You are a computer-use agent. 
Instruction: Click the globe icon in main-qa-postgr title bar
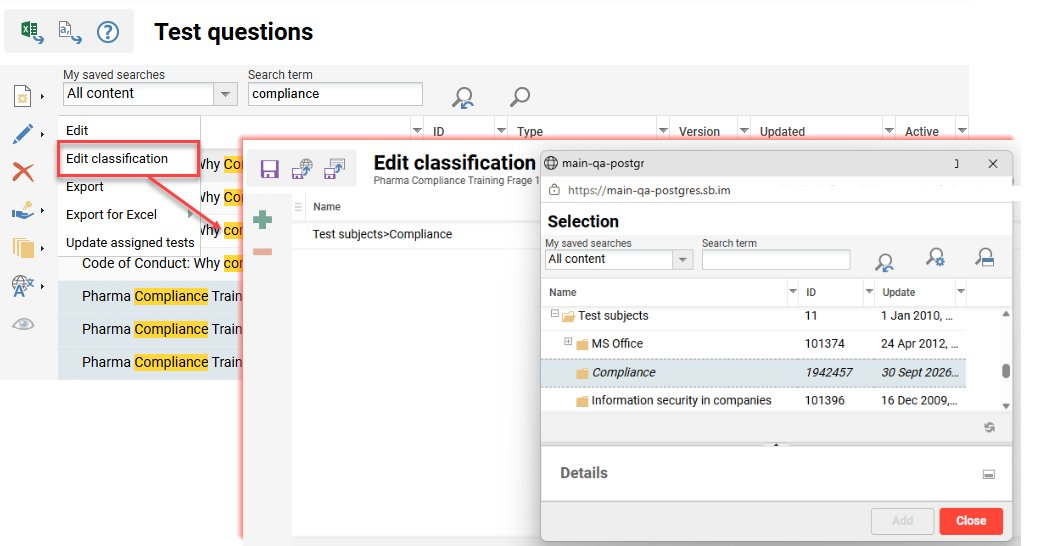[x=551, y=163]
